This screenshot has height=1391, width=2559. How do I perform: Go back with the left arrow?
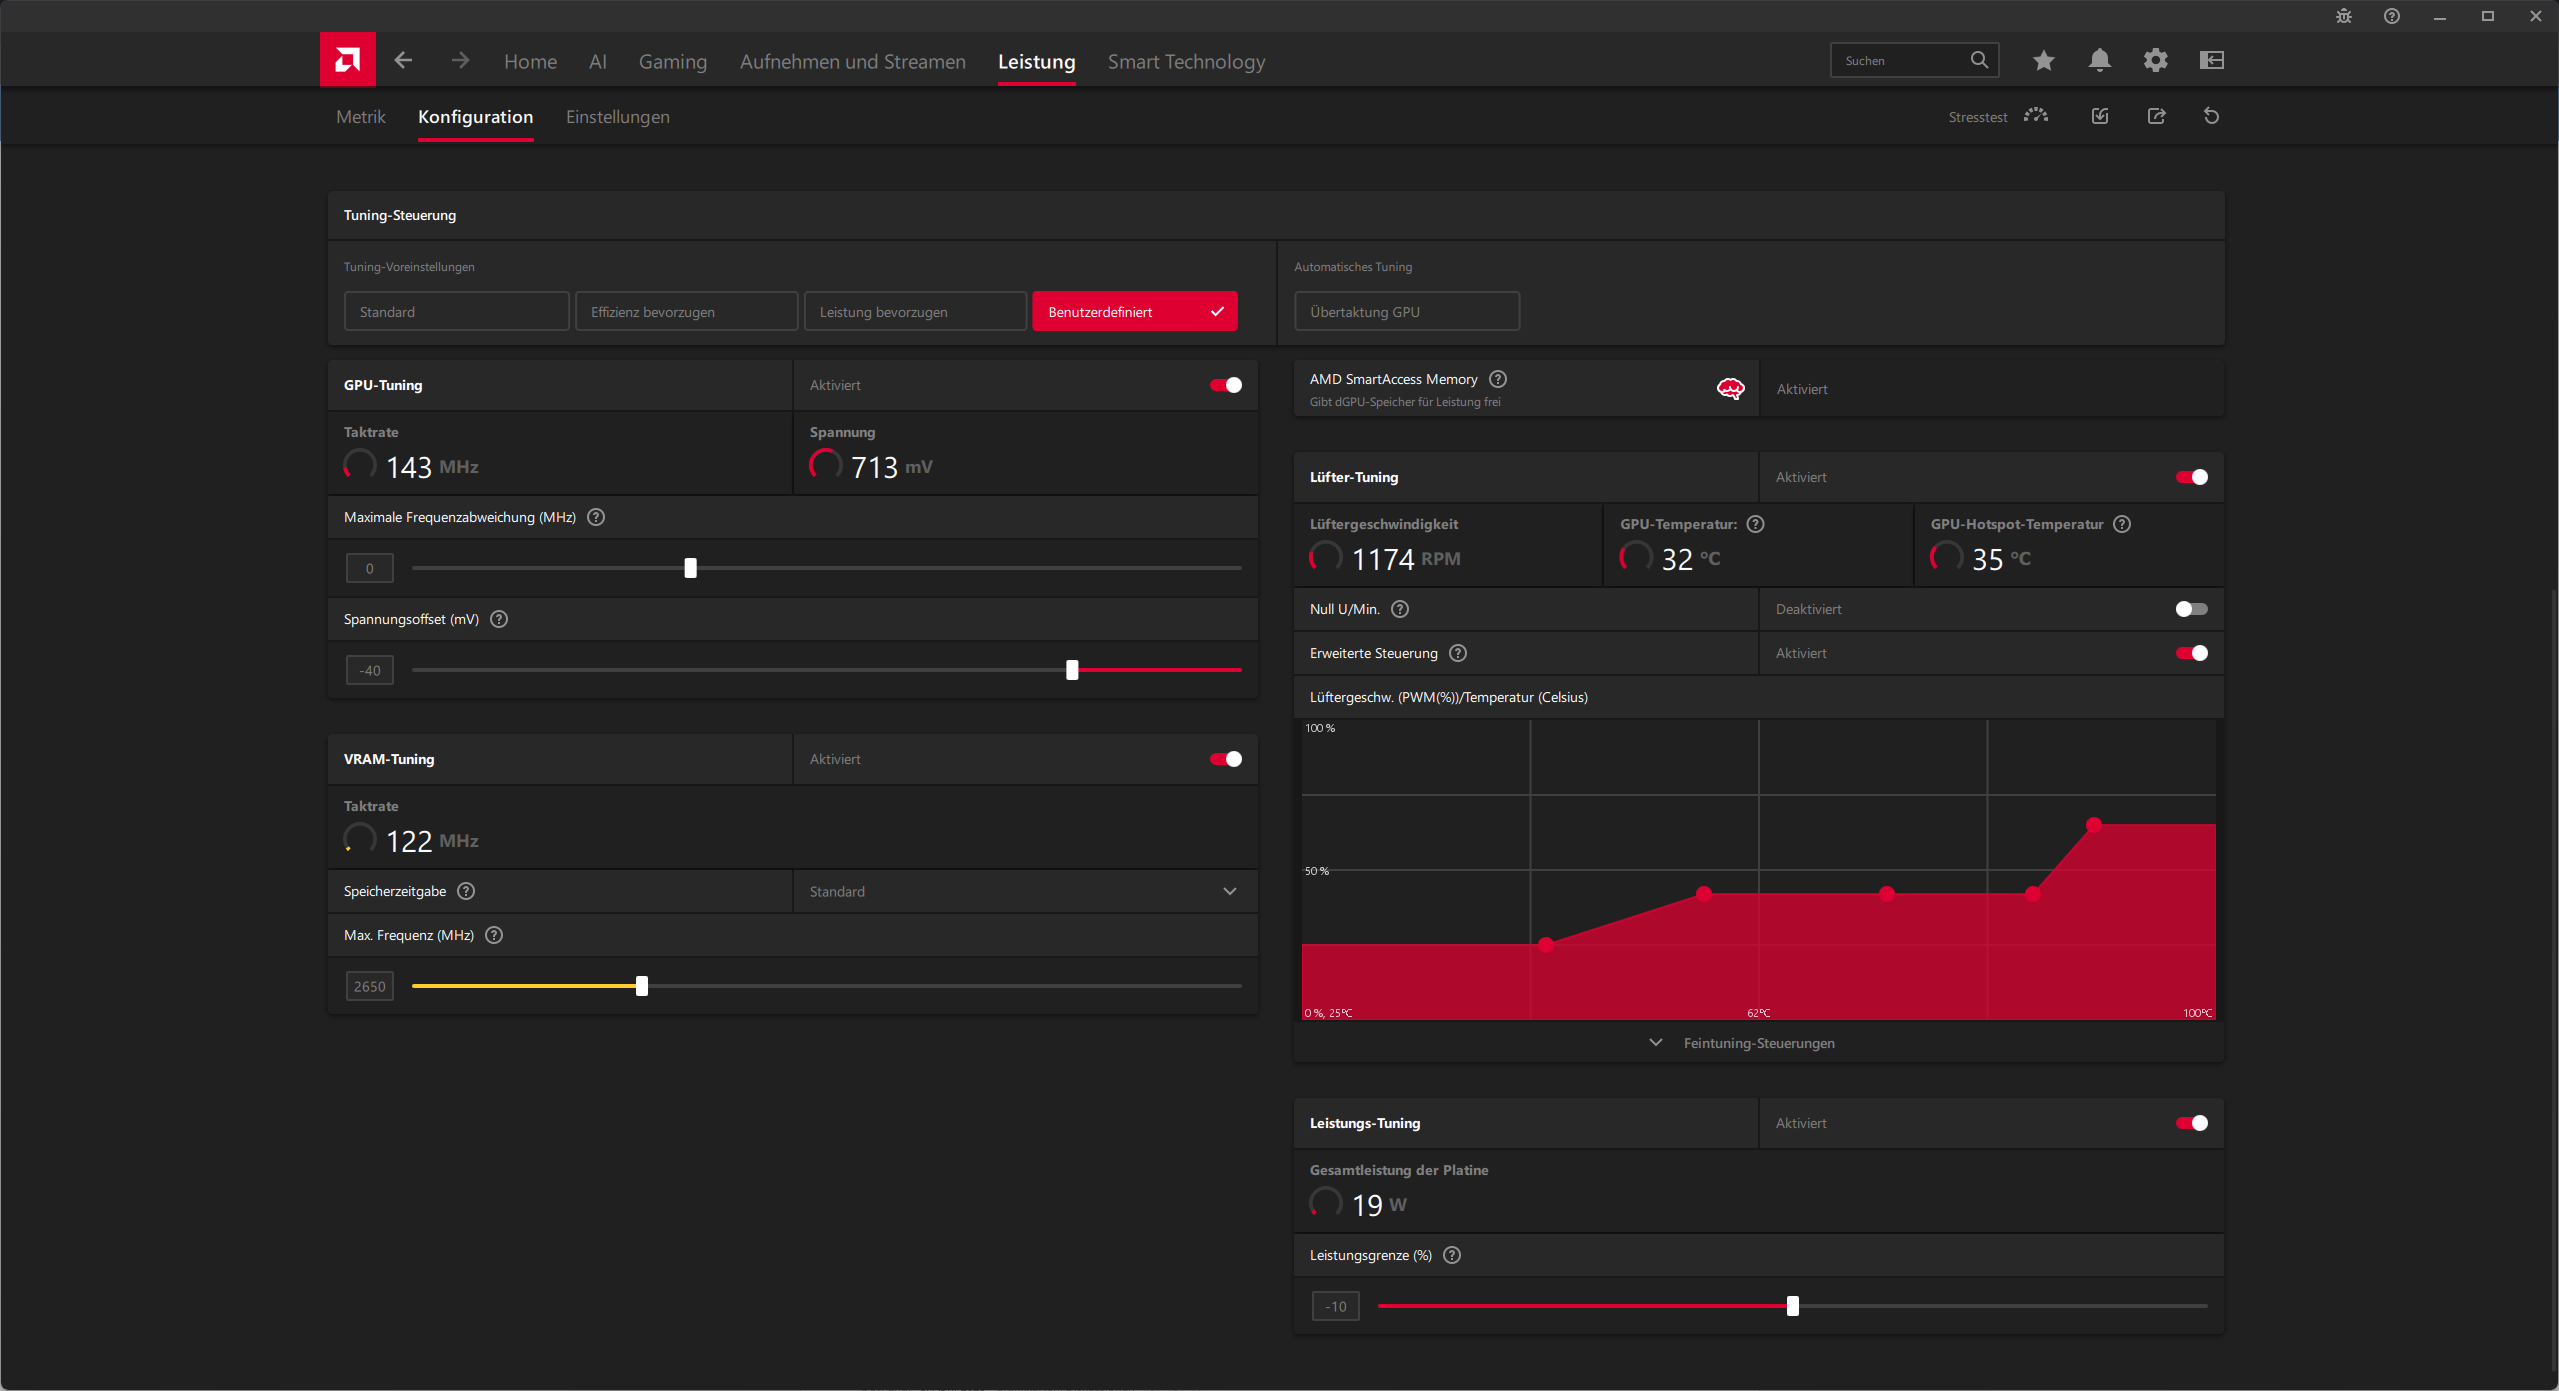403,60
